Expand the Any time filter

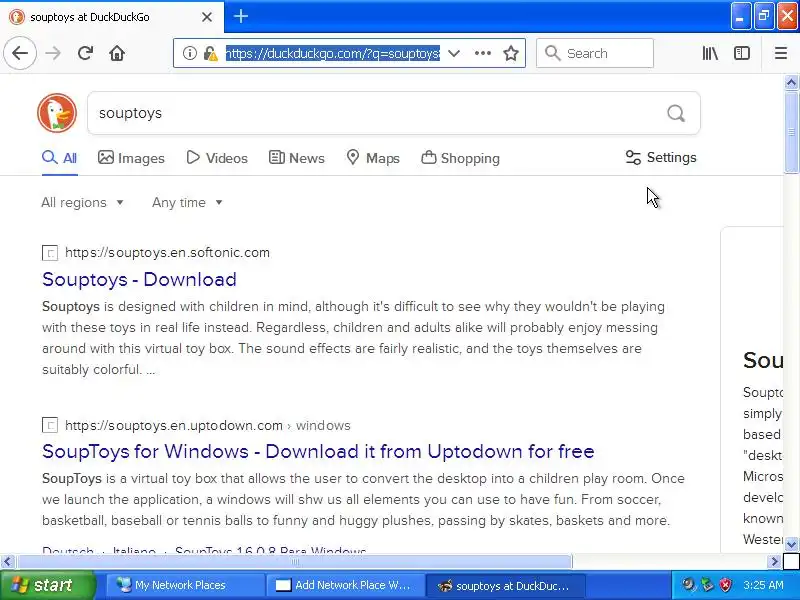coord(187,203)
